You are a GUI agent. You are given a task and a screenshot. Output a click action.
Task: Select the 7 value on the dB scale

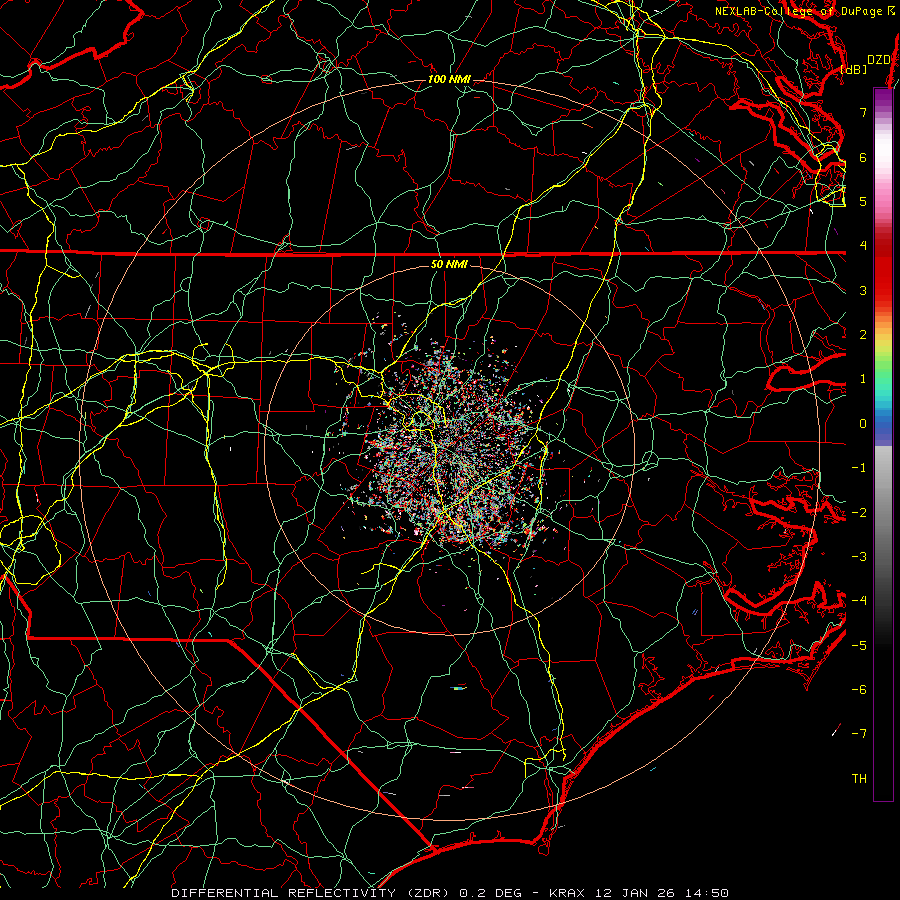click(x=863, y=112)
